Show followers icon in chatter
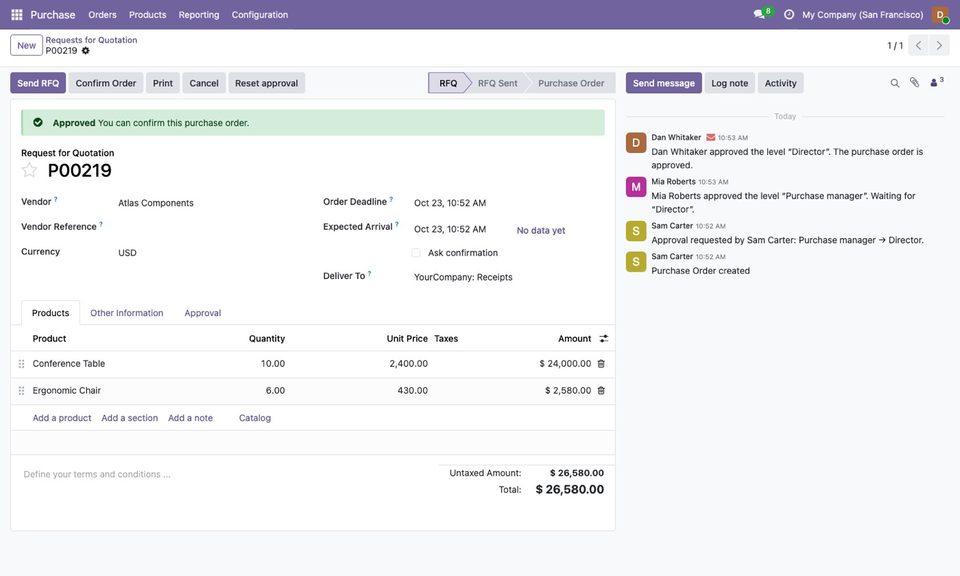The image size is (960, 576). [936, 82]
